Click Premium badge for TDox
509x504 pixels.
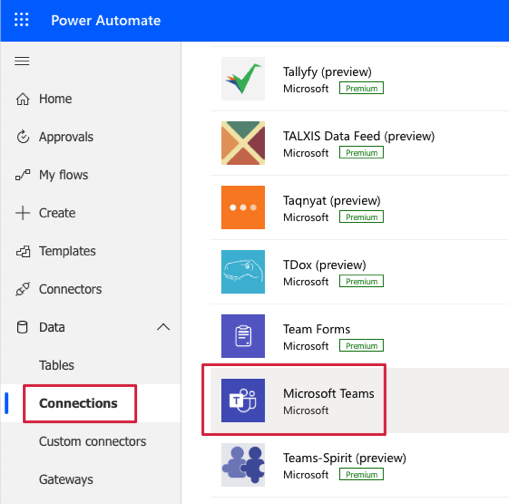[361, 281]
